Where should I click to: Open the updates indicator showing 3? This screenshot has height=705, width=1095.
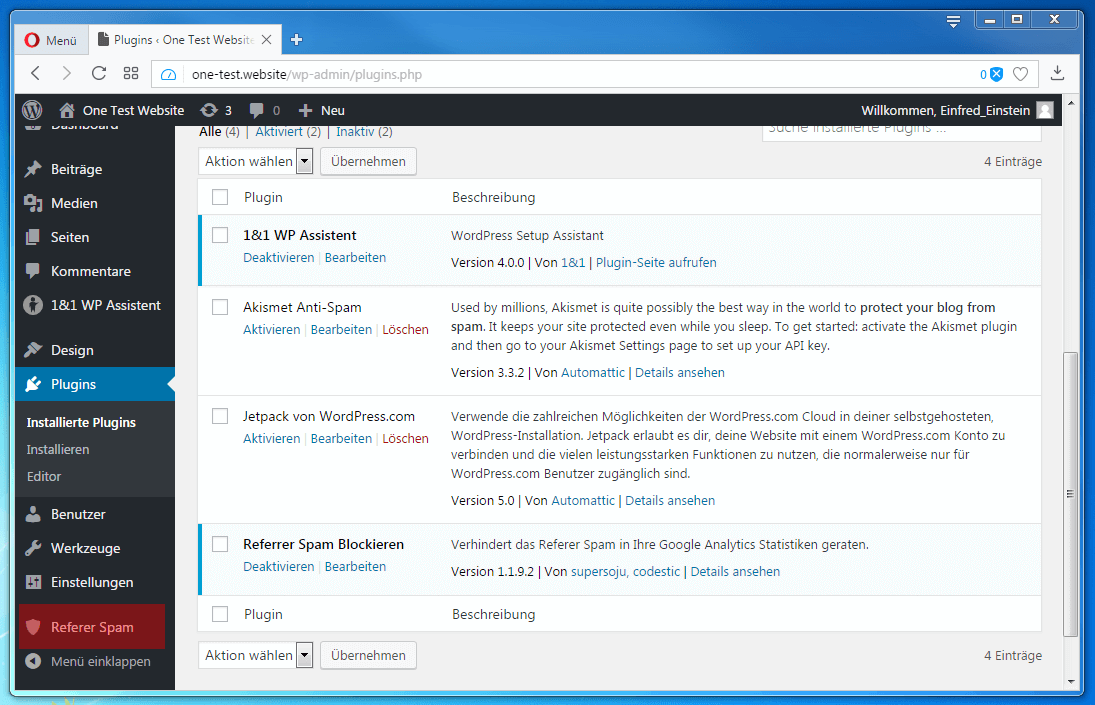coord(216,110)
